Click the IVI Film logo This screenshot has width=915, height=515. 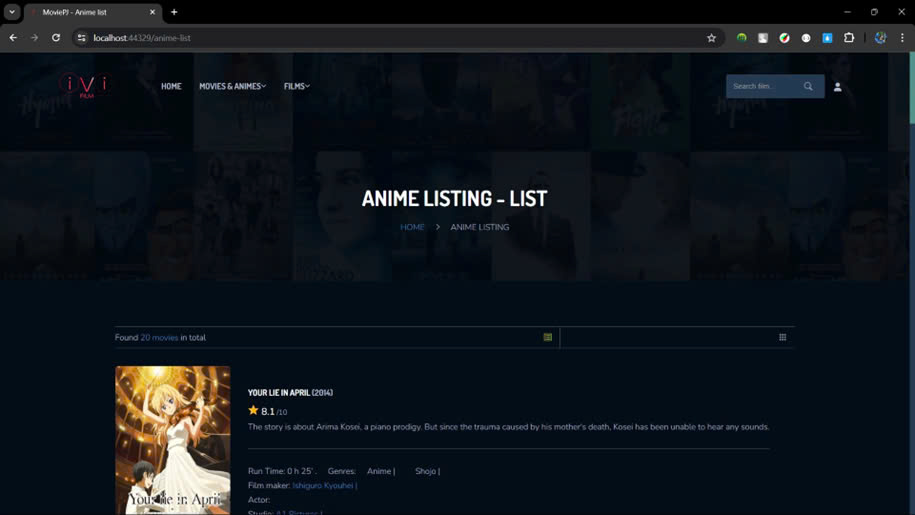tap(86, 86)
